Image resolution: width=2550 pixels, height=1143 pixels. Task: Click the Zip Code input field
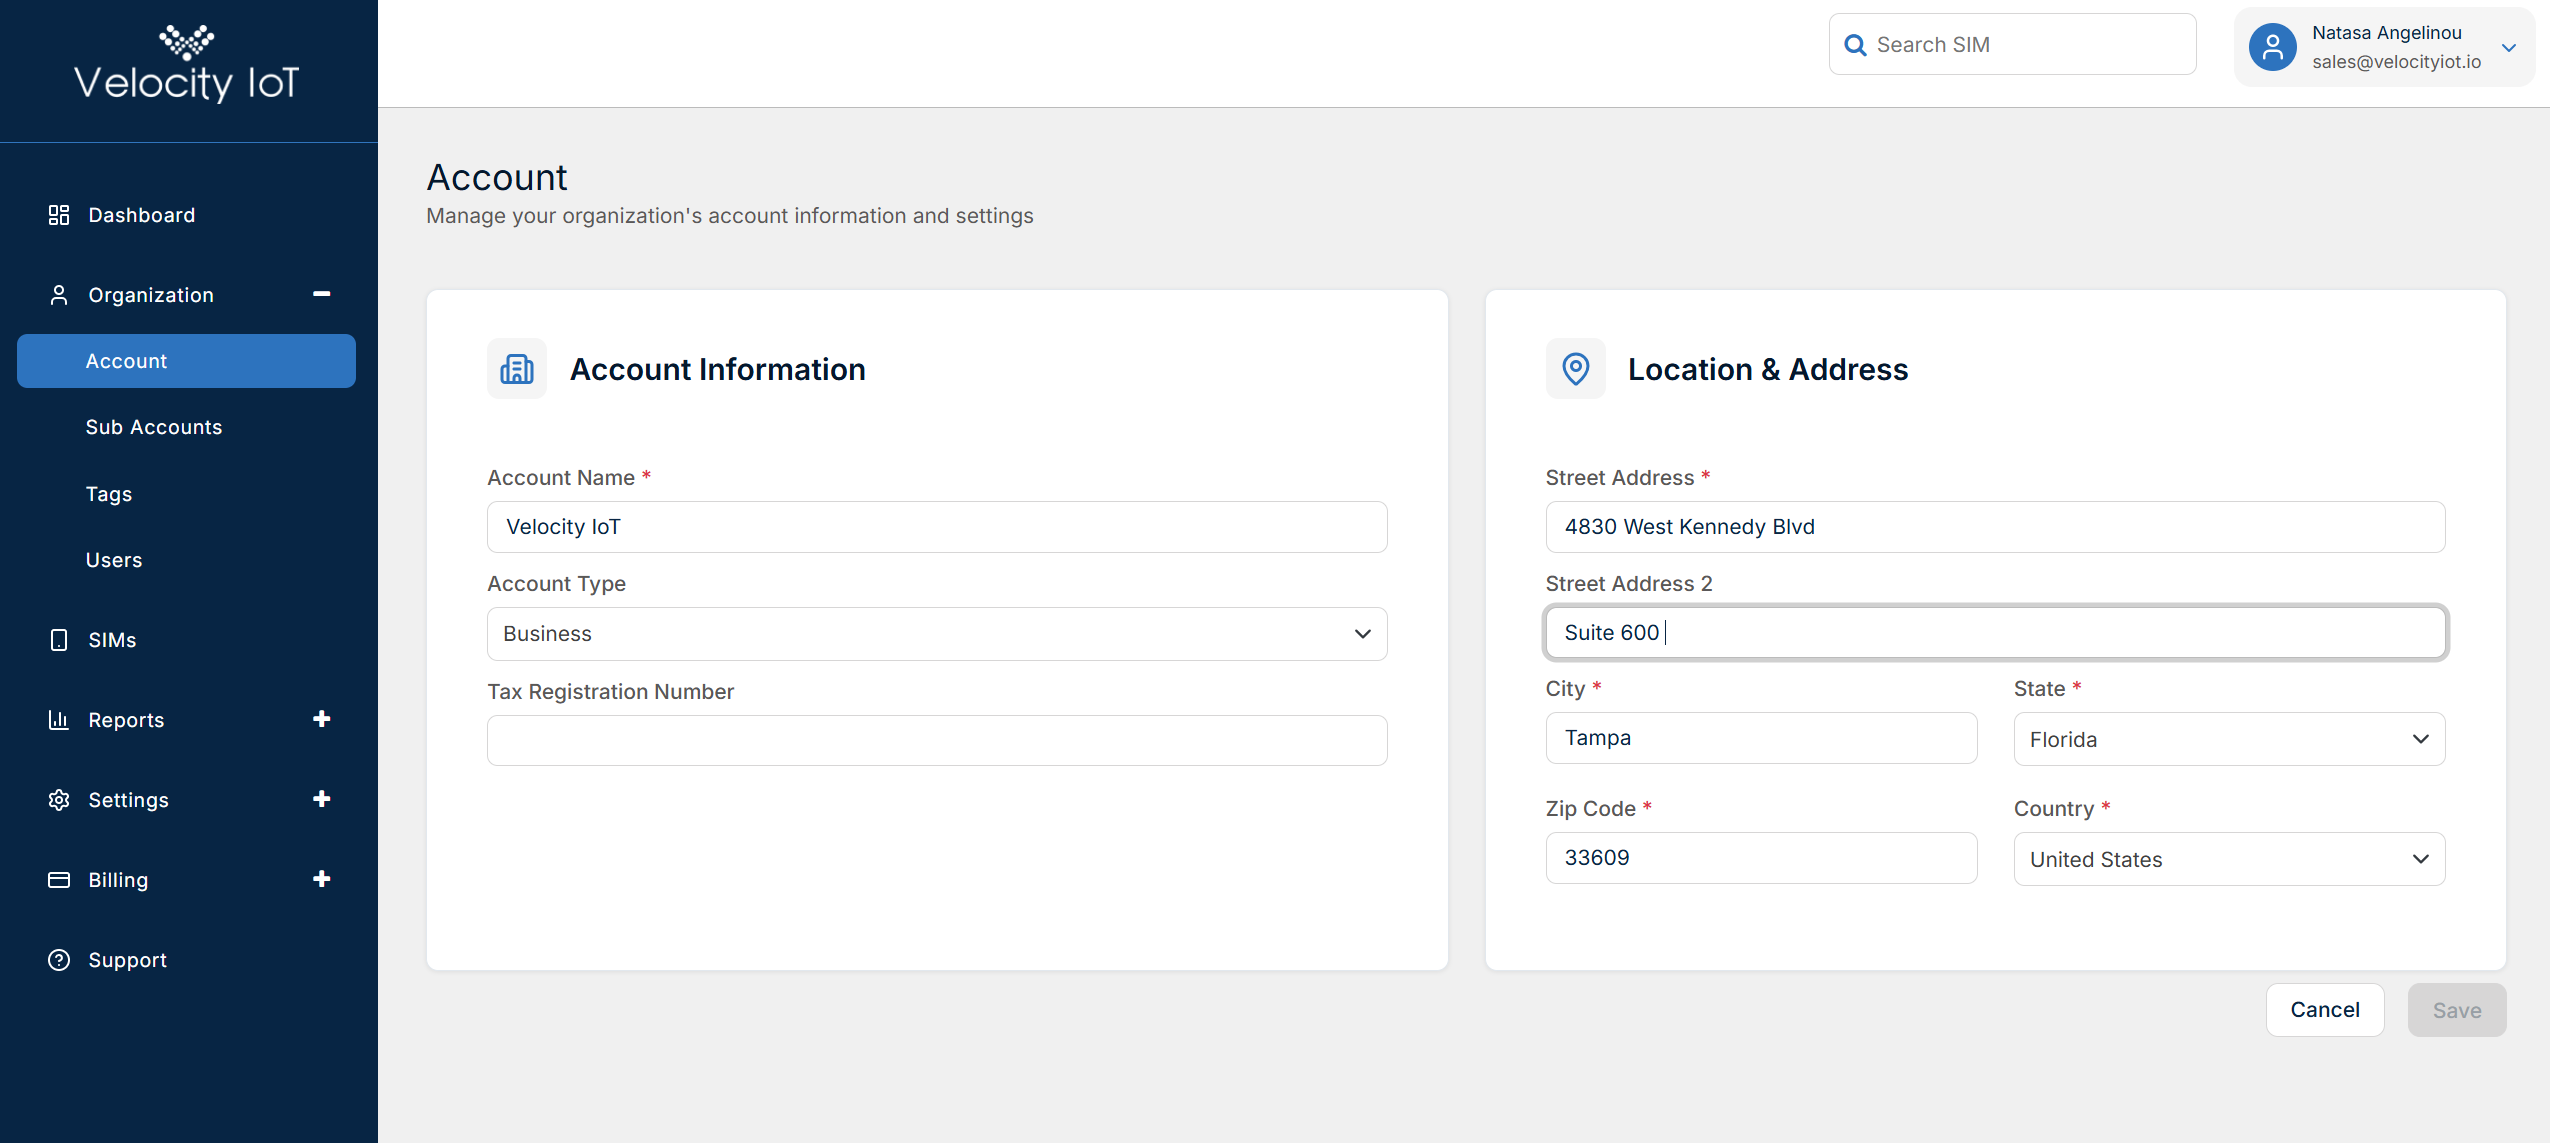1761,858
